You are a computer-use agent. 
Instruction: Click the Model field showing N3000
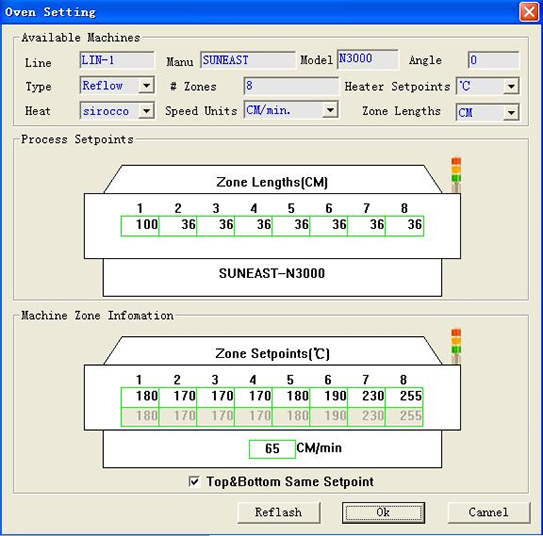click(x=367, y=59)
